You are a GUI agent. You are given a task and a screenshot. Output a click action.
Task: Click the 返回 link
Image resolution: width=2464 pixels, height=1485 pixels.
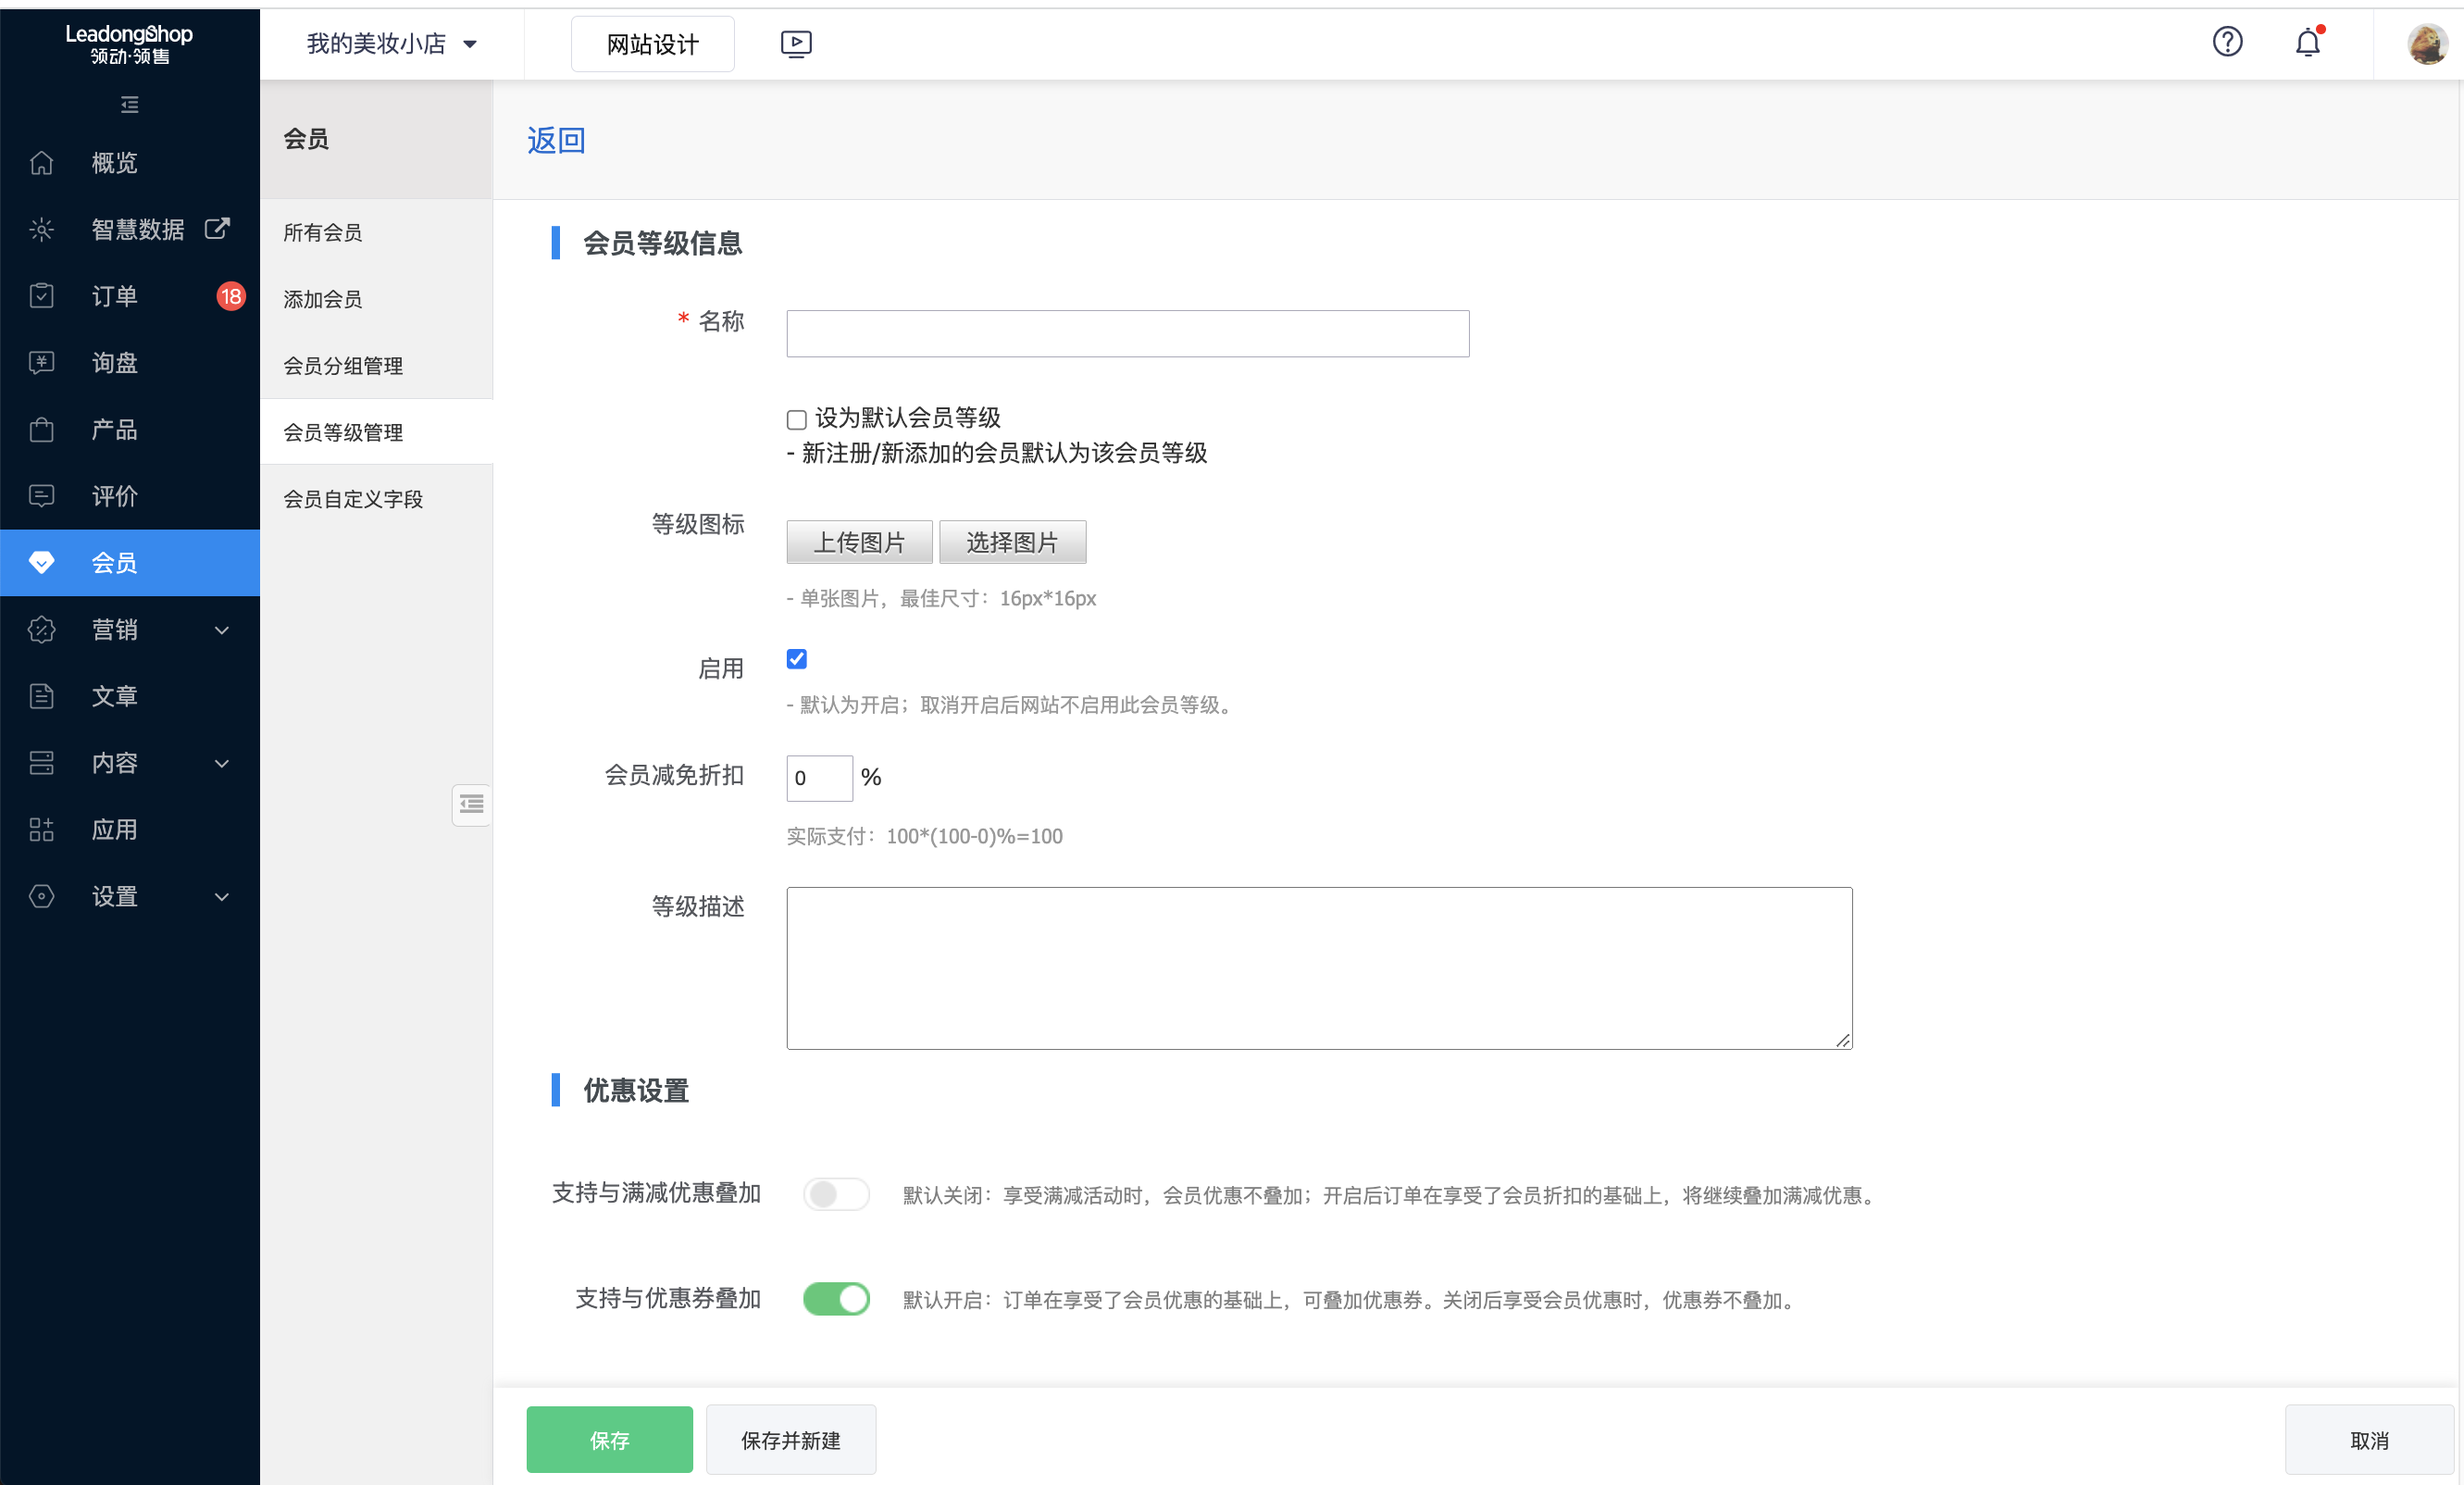click(556, 140)
